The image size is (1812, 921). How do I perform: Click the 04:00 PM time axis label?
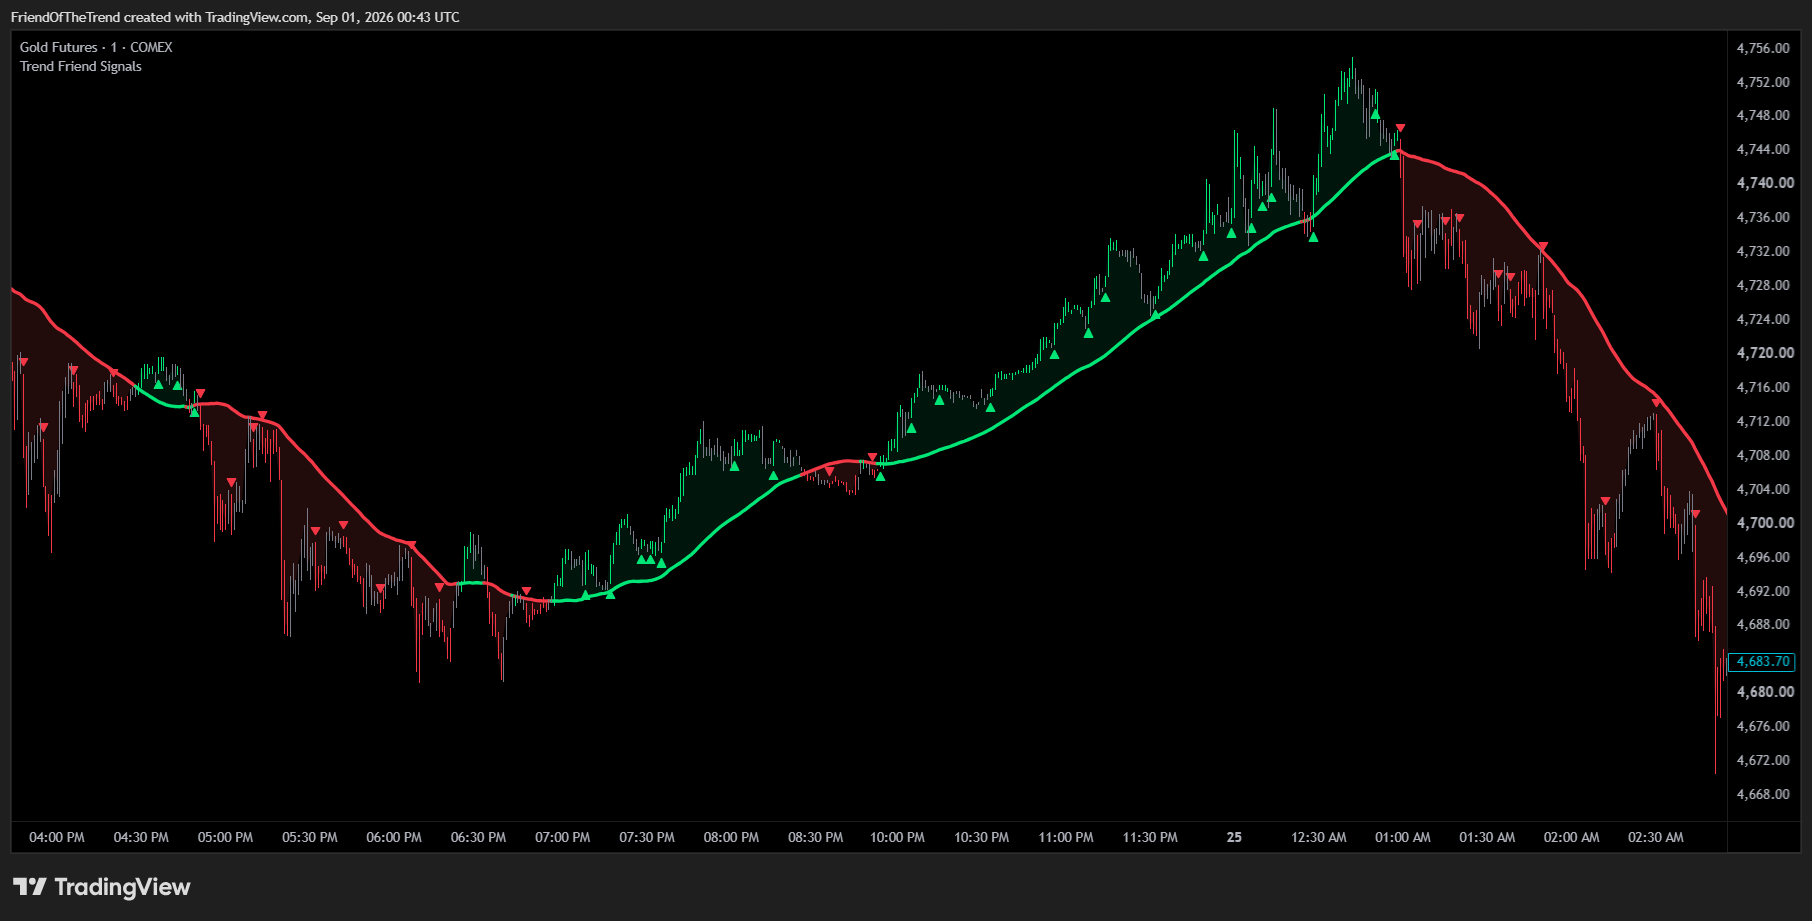57,837
